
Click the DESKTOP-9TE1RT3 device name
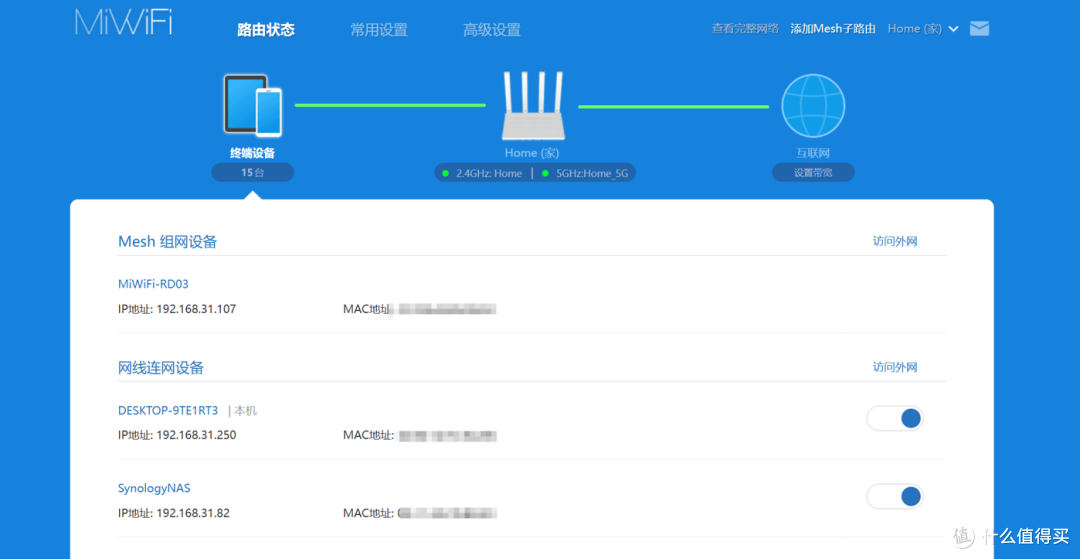coord(168,410)
